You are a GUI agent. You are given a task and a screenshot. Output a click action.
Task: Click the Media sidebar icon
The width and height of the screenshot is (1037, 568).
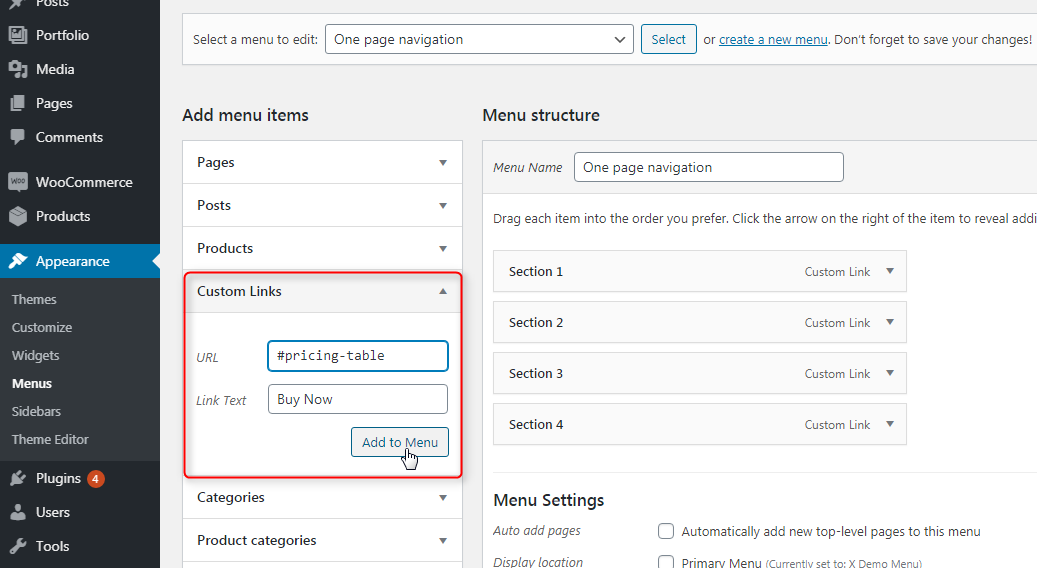18,69
